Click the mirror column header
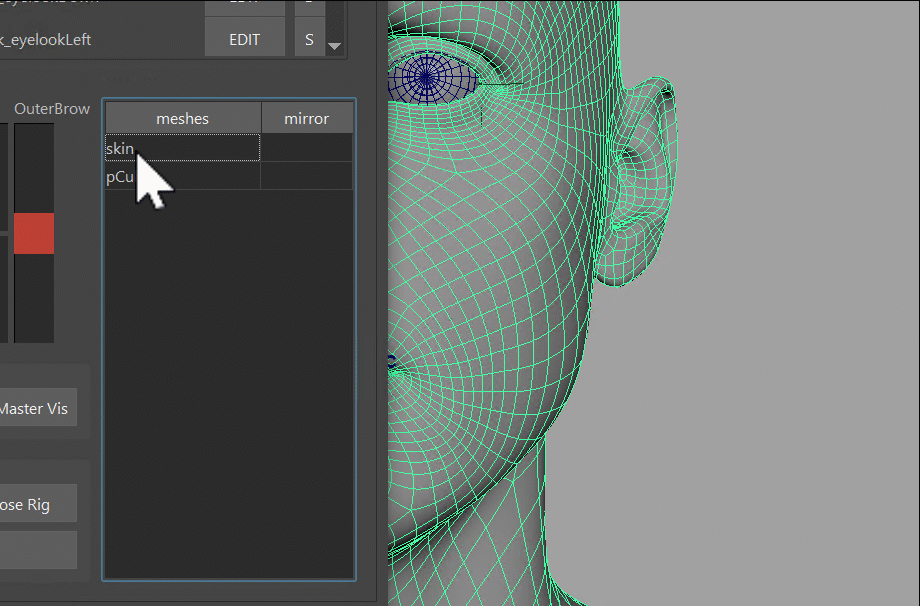Screen dimensions: 920x606 click(x=307, y=118)
